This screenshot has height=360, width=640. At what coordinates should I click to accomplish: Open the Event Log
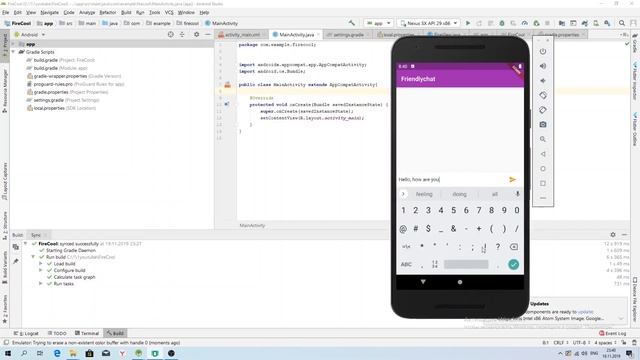tap(612, 333)
